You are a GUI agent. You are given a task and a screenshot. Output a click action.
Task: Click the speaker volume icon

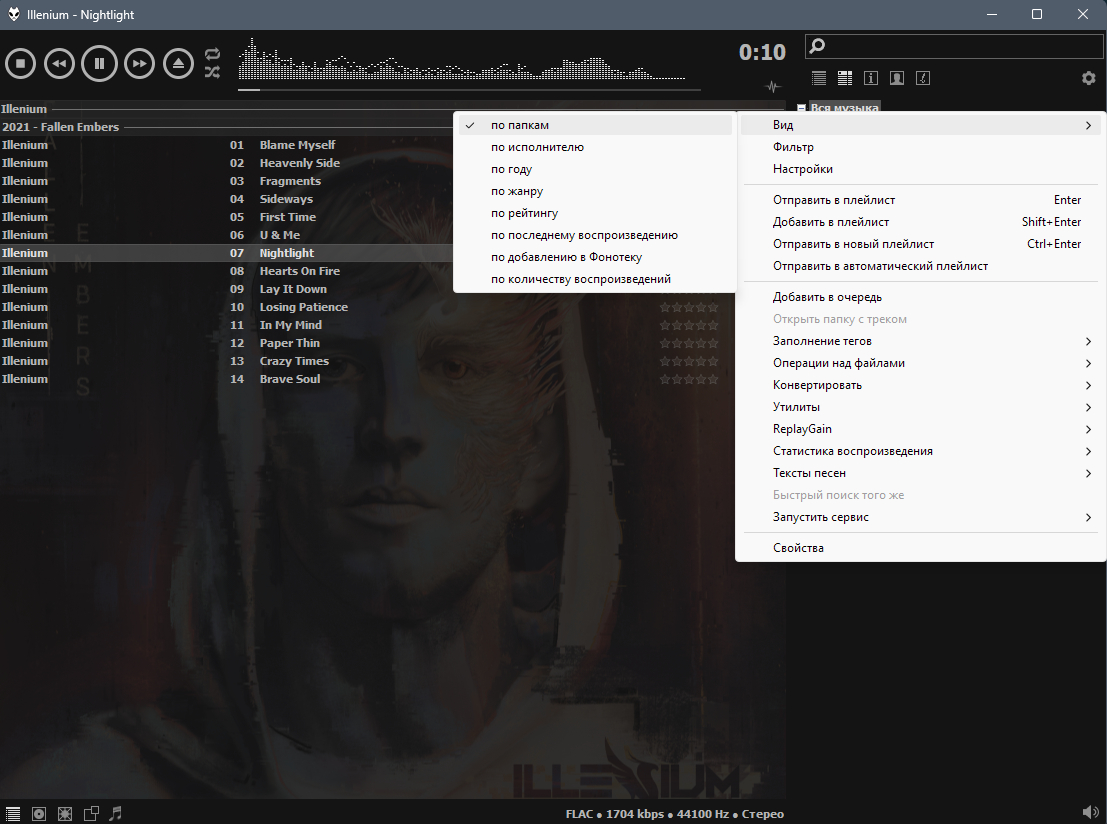[x=1090, y=813]
